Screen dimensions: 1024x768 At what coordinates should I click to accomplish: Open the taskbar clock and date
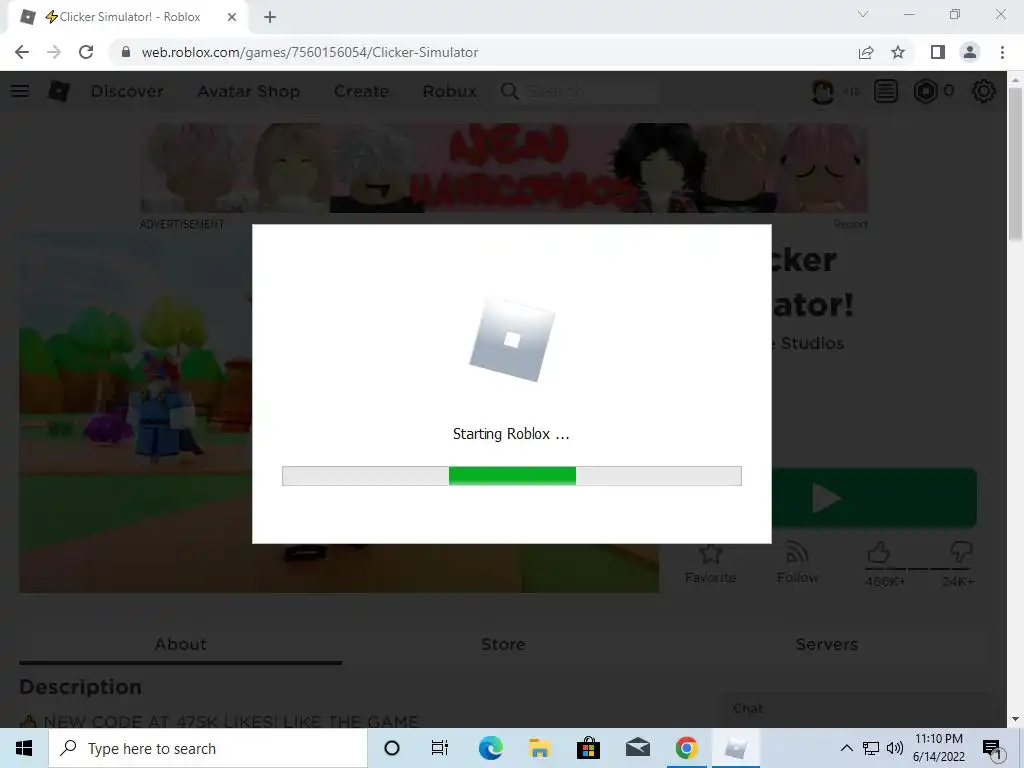938,748
